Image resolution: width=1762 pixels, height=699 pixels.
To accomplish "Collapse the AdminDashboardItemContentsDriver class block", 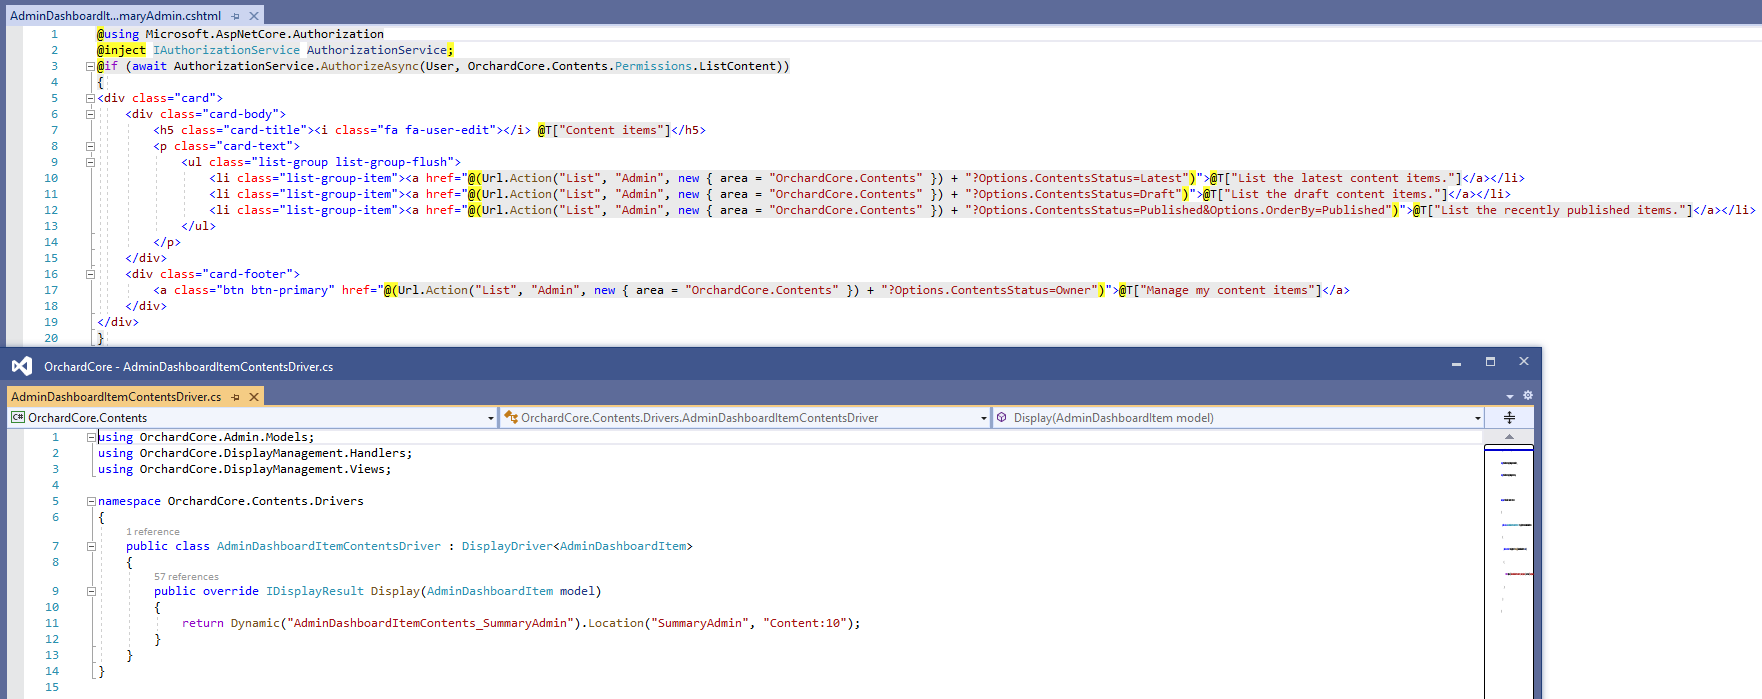I will click(x=91, y=546).
